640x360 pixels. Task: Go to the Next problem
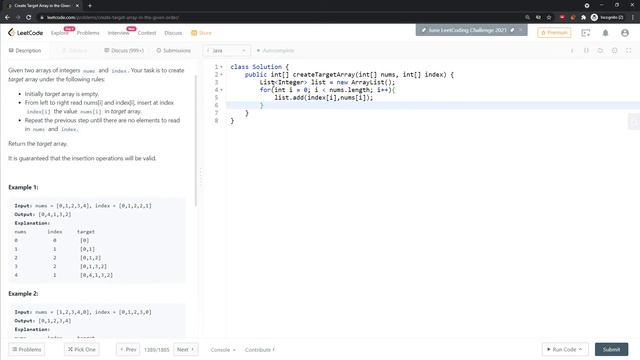point(185,349)
